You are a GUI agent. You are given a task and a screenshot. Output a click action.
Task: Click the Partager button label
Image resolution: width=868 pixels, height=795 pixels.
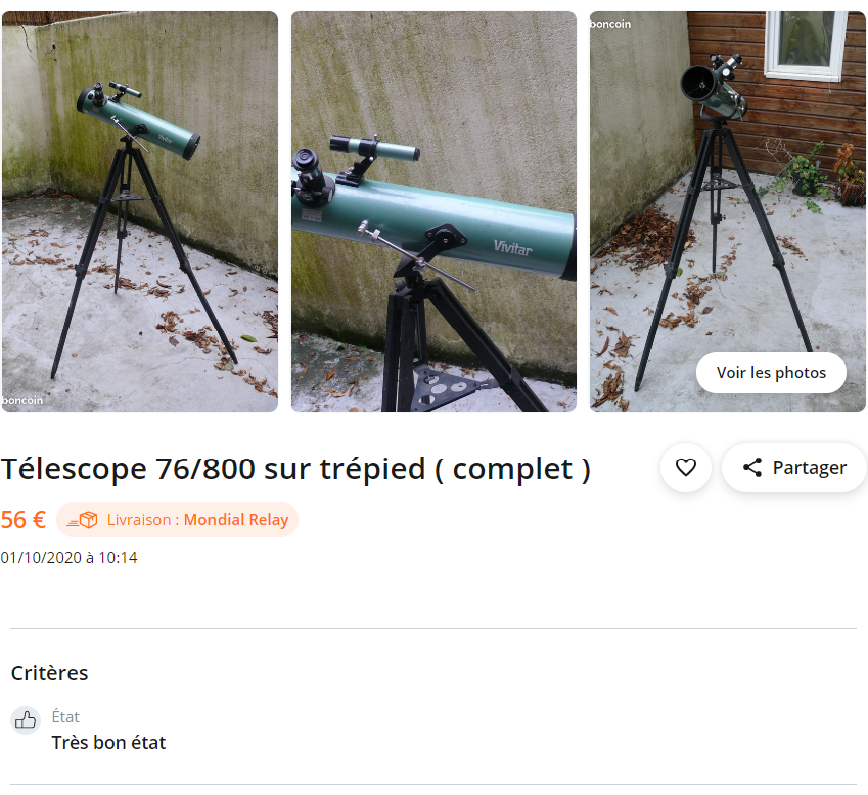[x=809, y=467]
